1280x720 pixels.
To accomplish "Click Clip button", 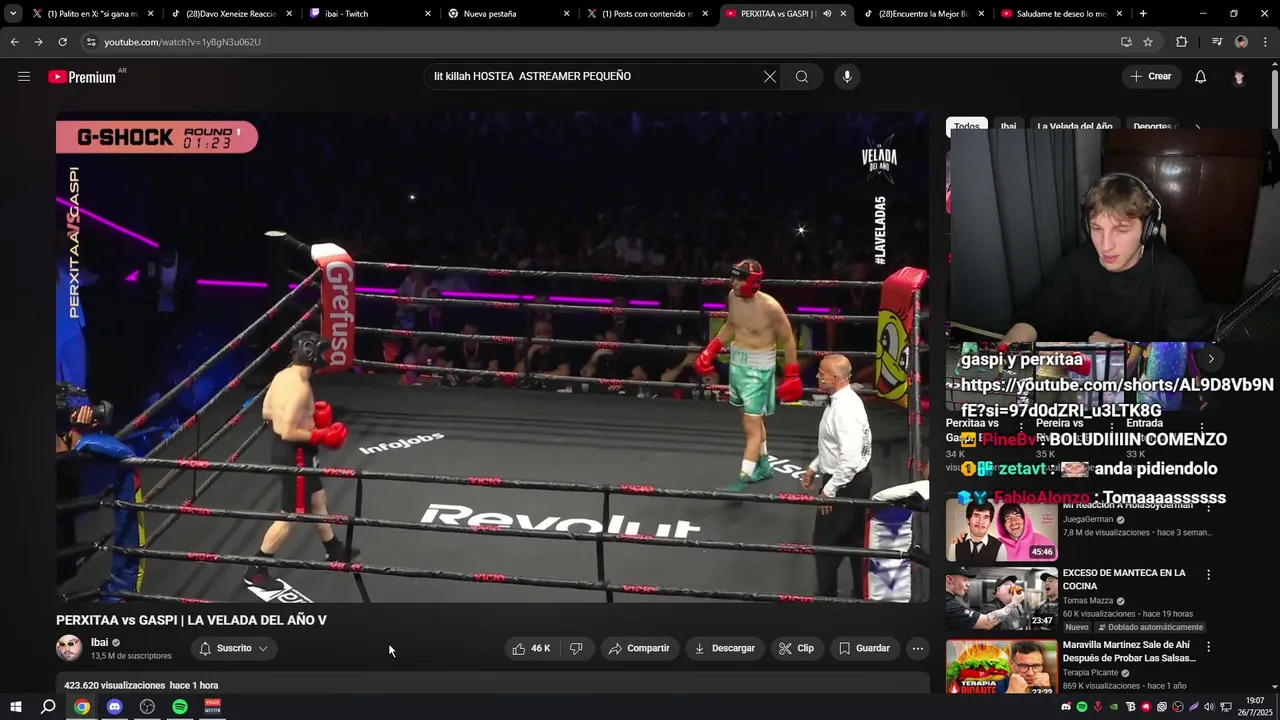I will click(x=797, y=648).
